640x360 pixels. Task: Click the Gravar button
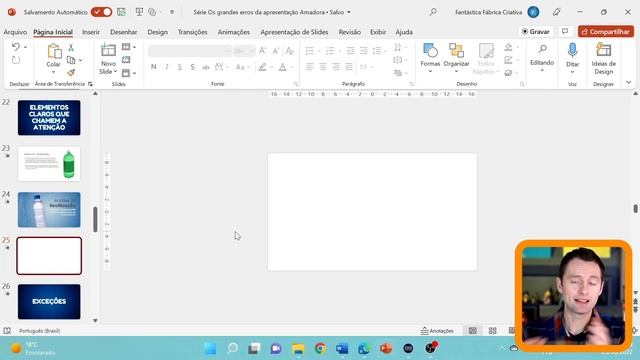click(536, 31)
